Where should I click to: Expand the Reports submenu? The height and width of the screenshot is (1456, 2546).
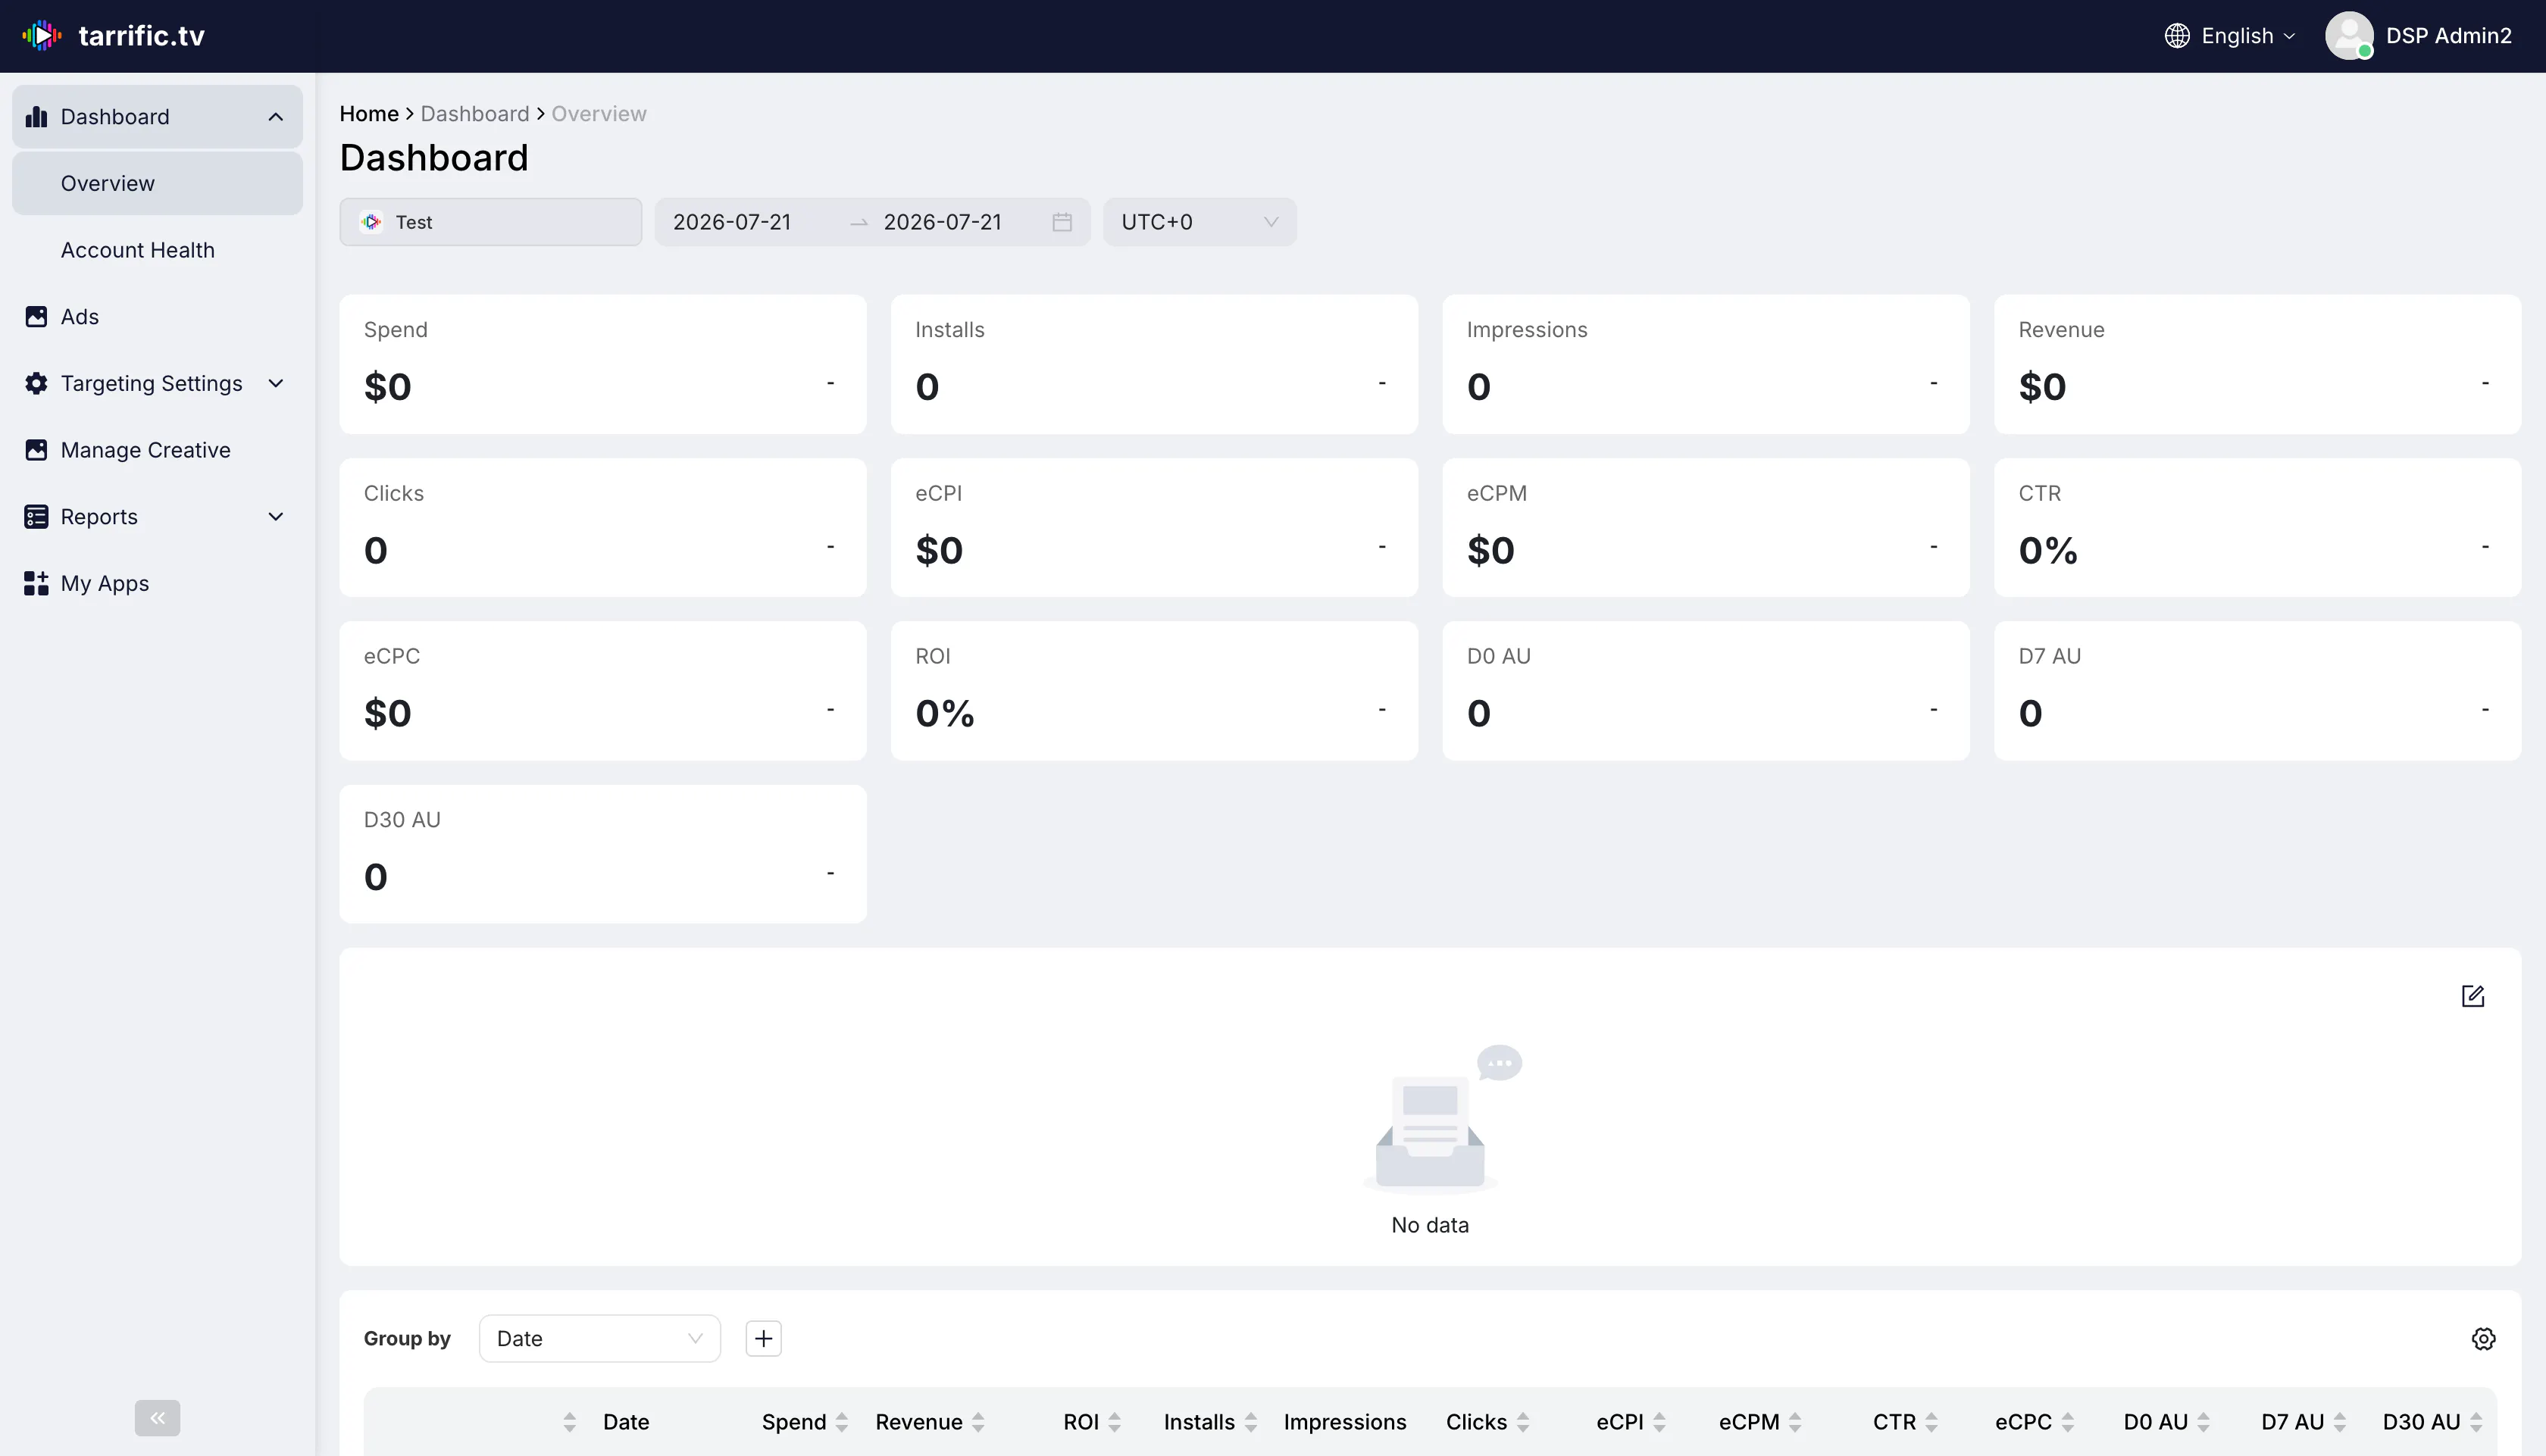click(276, 517)
